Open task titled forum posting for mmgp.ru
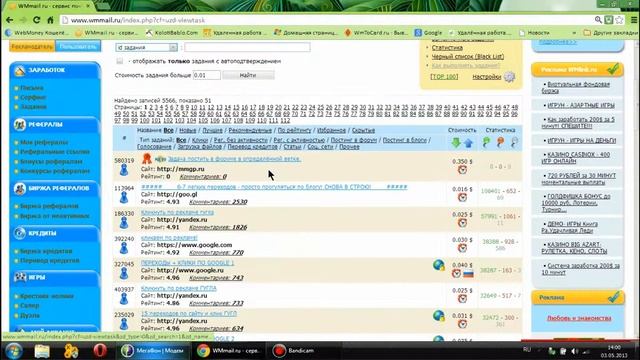This screenshot has height=360, width=640. coord(234,159)
